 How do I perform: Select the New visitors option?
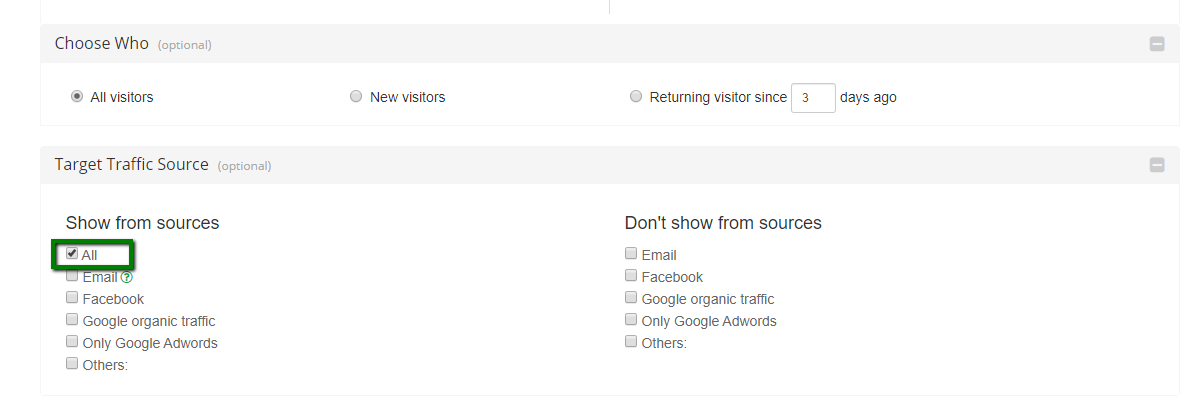click(356, 97)
